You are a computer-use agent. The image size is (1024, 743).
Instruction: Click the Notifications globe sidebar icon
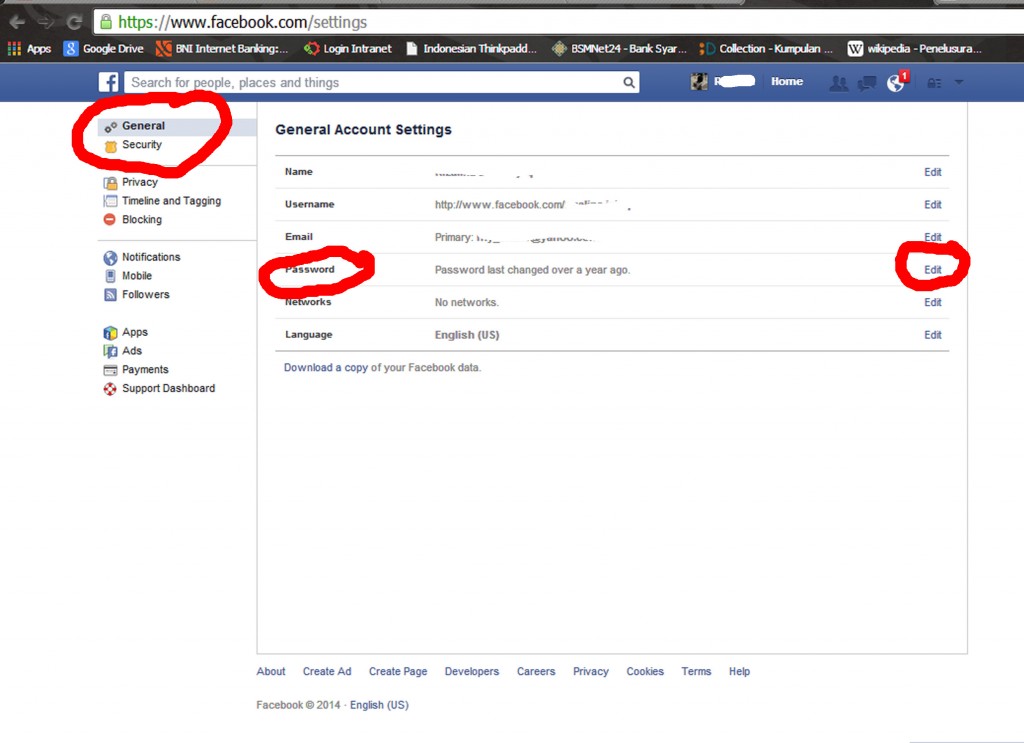pos(110,258)
